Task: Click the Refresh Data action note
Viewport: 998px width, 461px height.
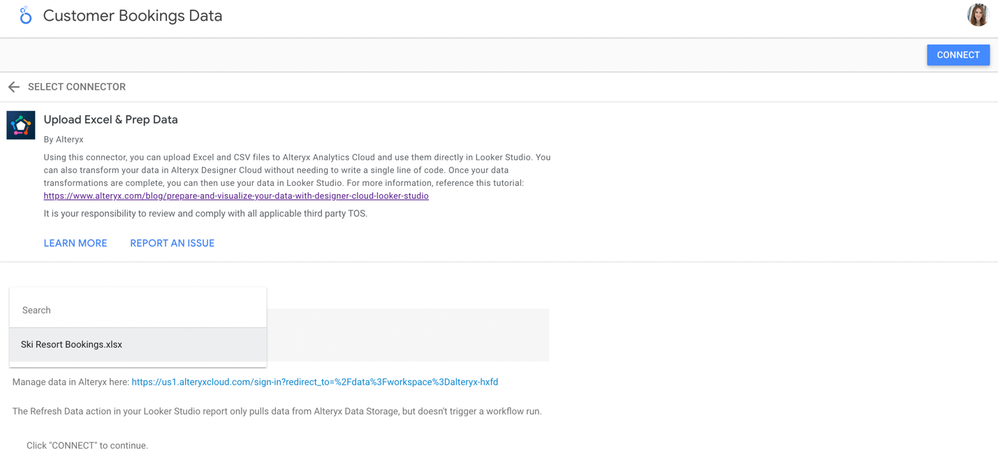Action: (x=277, y=411)
